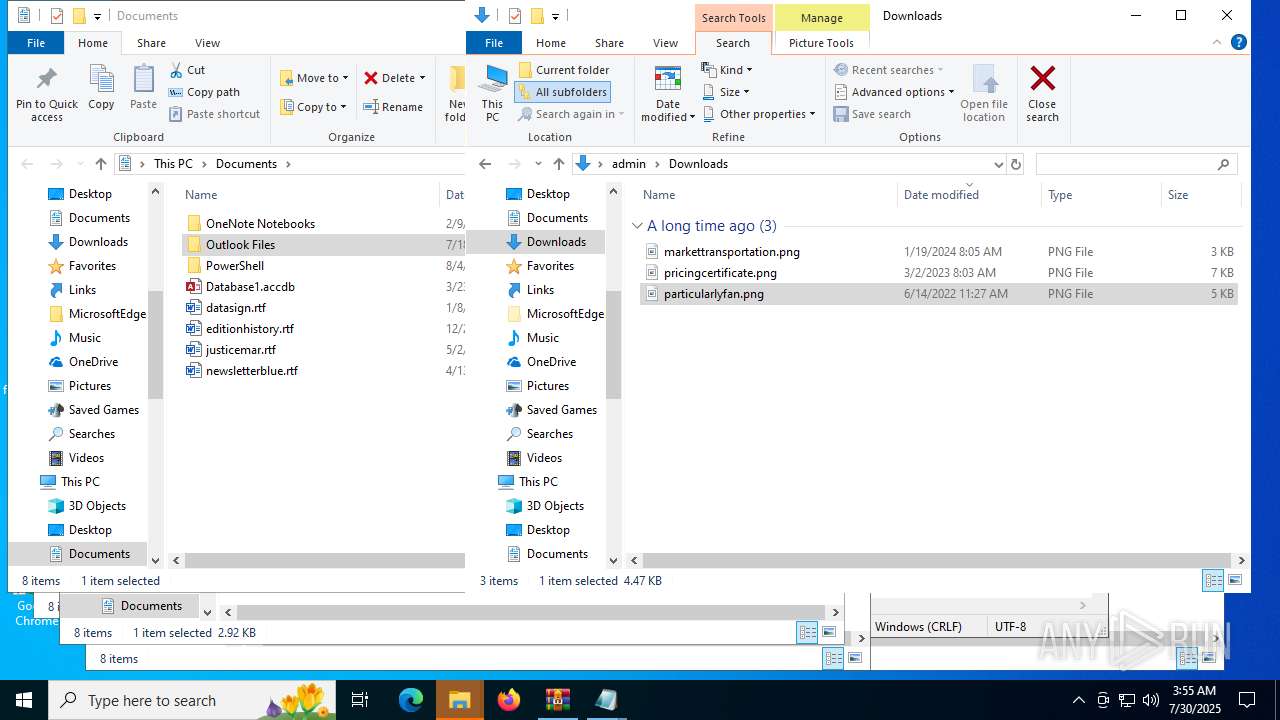The image size is (1280, 720).
Task: Open Date modified filter dropdown
Action: tap(668, 94)
